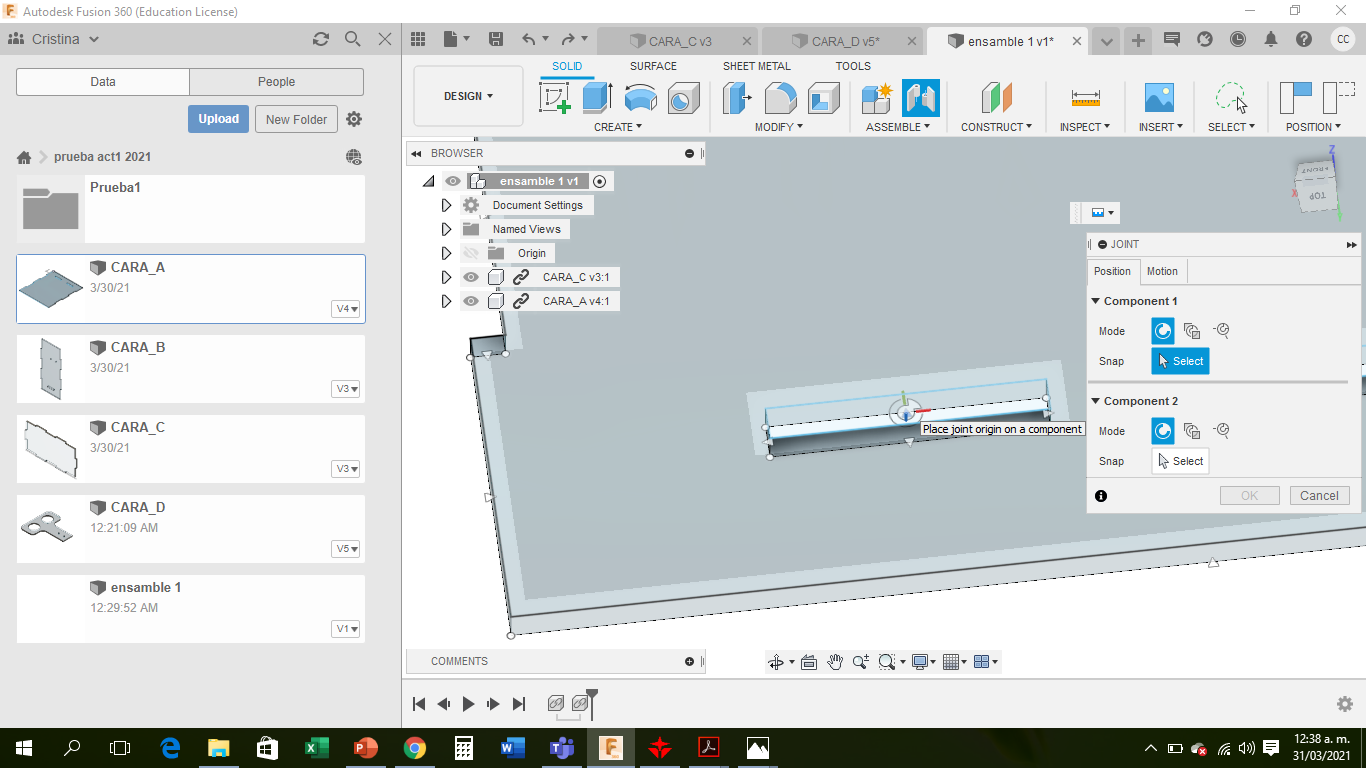Viewport: 1366px width, 768px height.
Task: Toggle visibility of ensamble 1 v1
Action: [453, 181]
